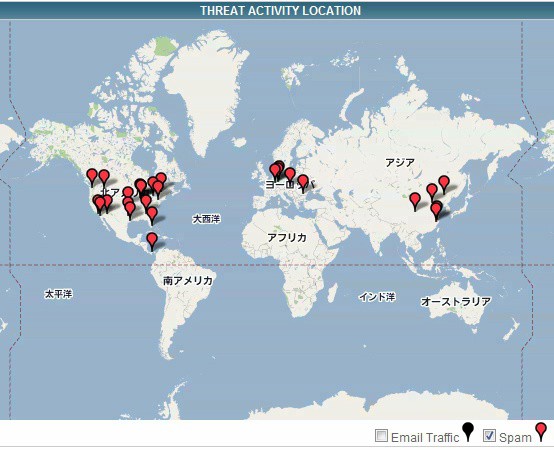This screenshot has width=554, height=450.
Task: Enable the Email Traffic checkbox
Action: point(382,436)
